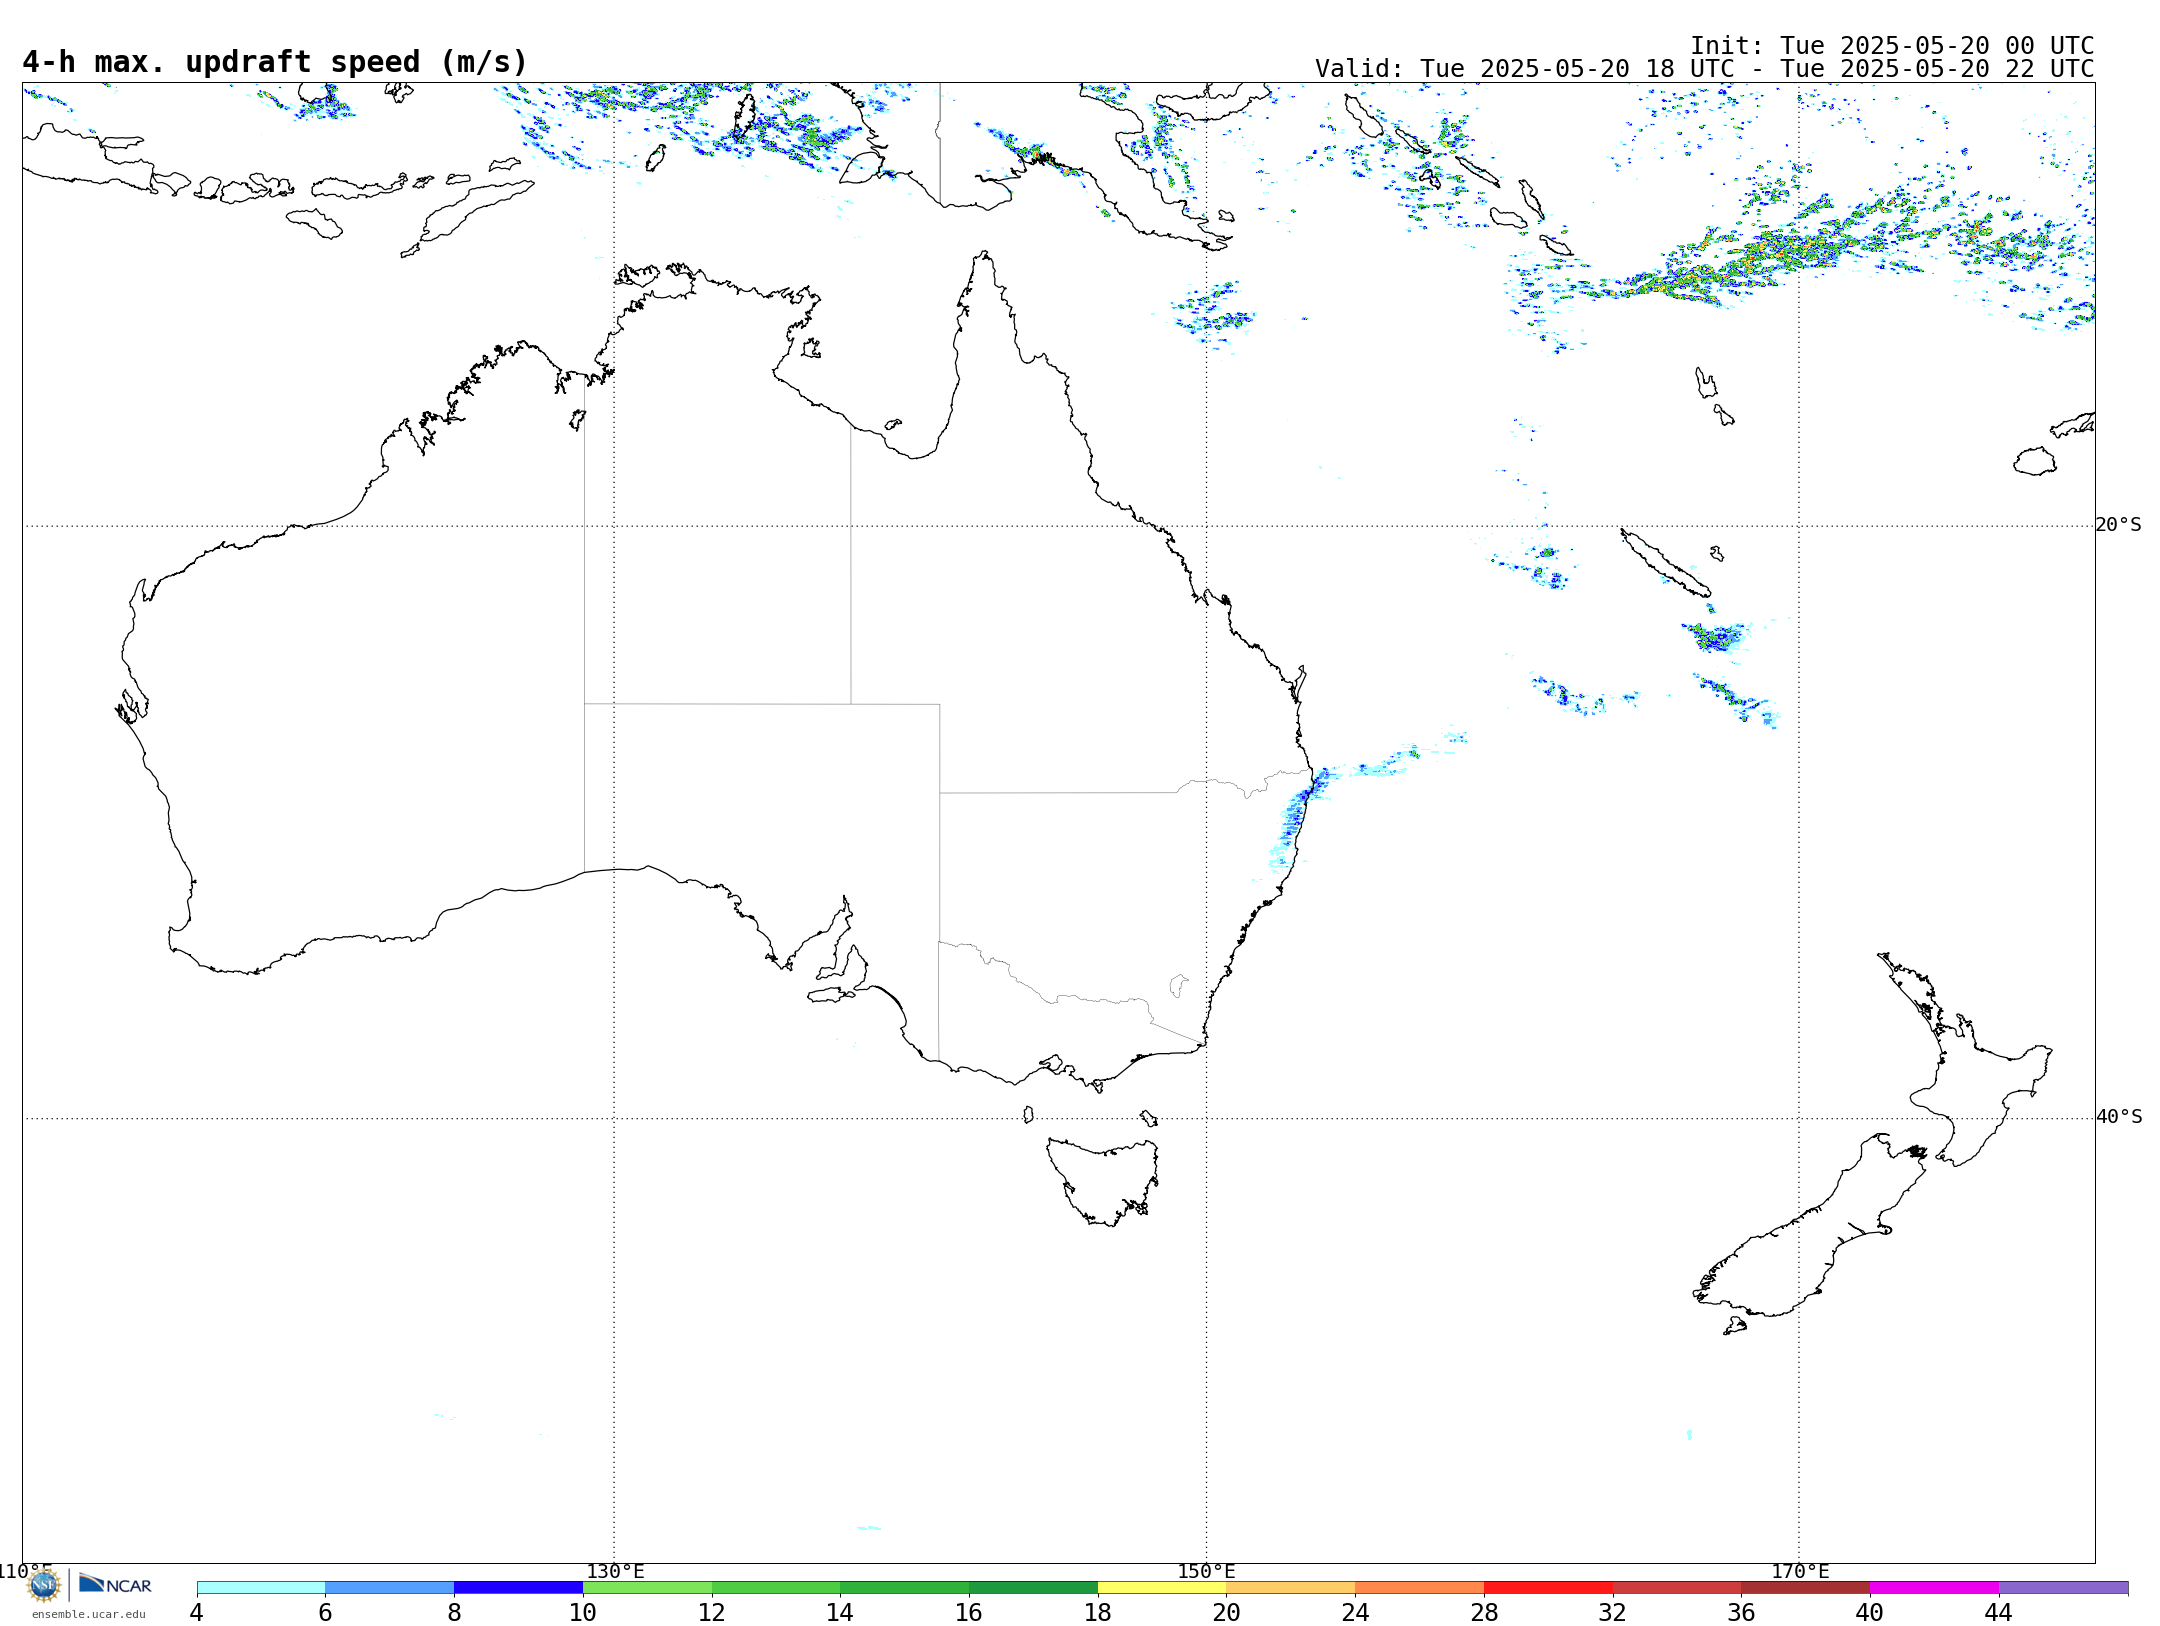Click the NSF logo
The width and height of the screenshot is (2160, 1626).
click(x=44, y=1585)
